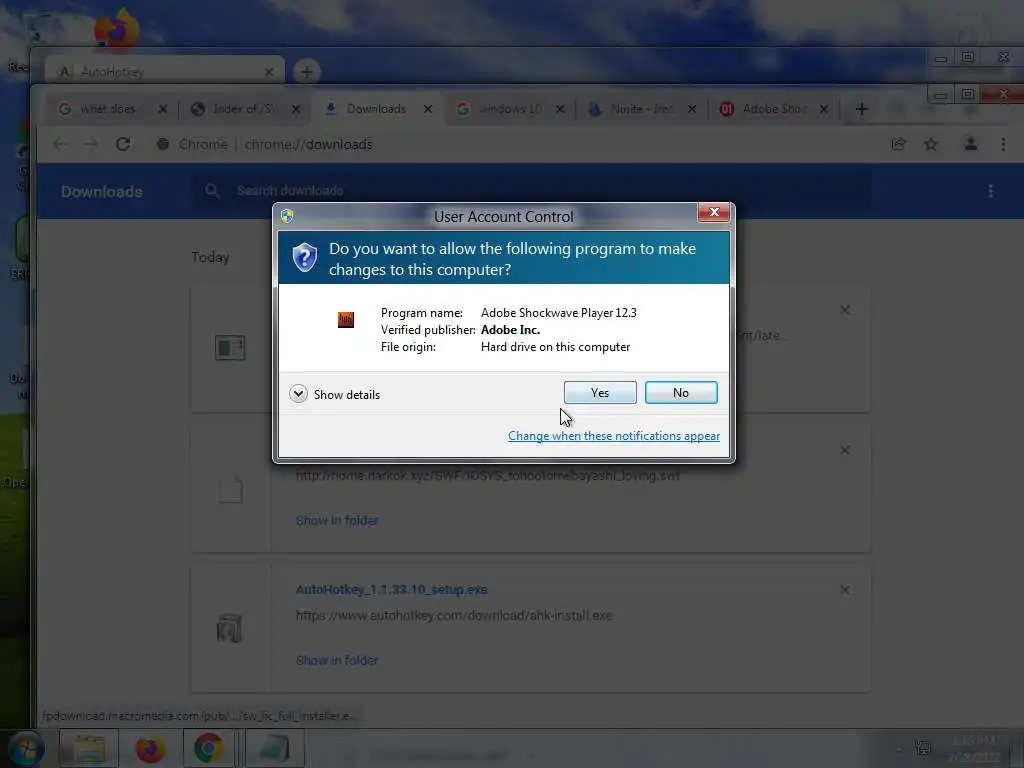Screen dimensions: 1024x768
Task: Switch to the Adobe Shockwave tab
Action: (774, 109)
